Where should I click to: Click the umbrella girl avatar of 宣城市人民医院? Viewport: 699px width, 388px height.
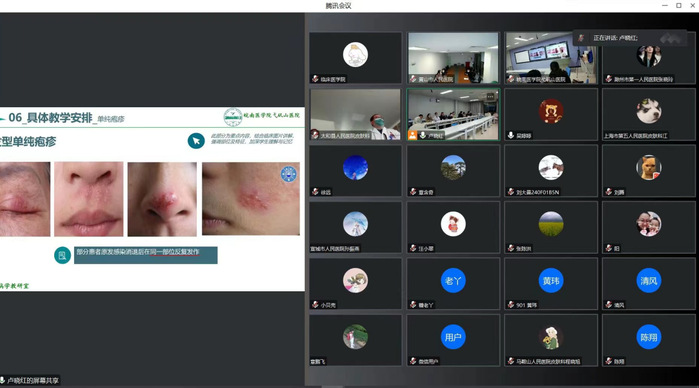coord(355,224)
